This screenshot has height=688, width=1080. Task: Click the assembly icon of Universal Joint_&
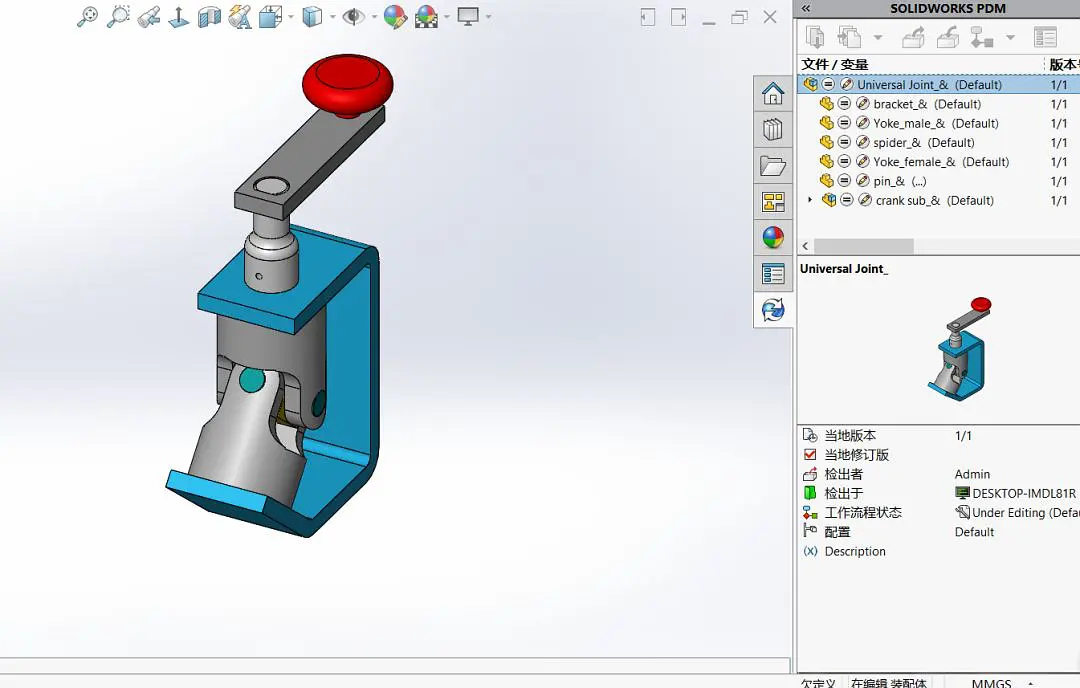(x=811, y=84)
